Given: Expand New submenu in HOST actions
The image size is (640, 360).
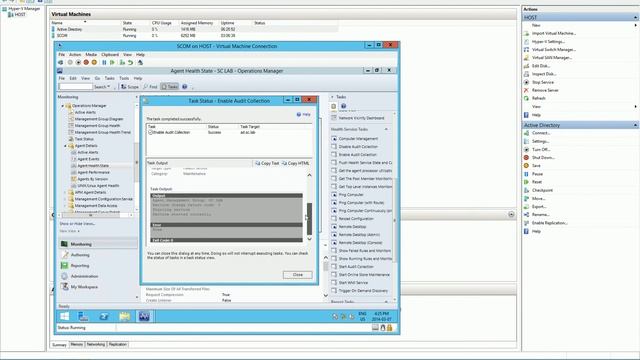Looking at the screenshot, I should pyautogui.click(x=636, y=25).
